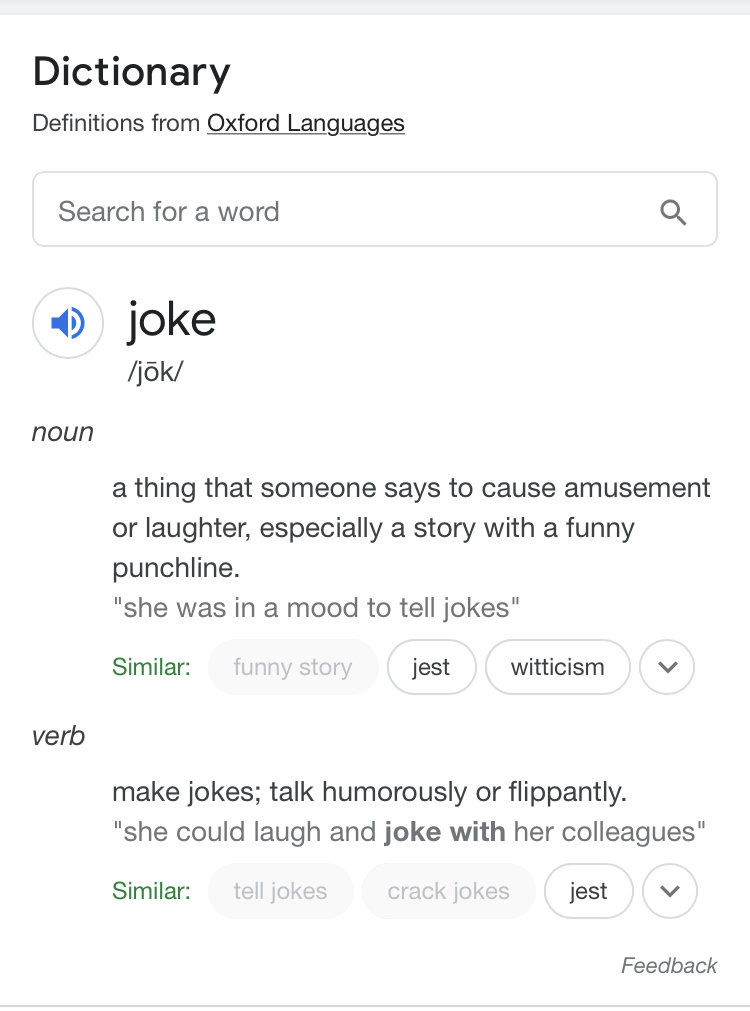Click the headword joke

pos(171,320)
